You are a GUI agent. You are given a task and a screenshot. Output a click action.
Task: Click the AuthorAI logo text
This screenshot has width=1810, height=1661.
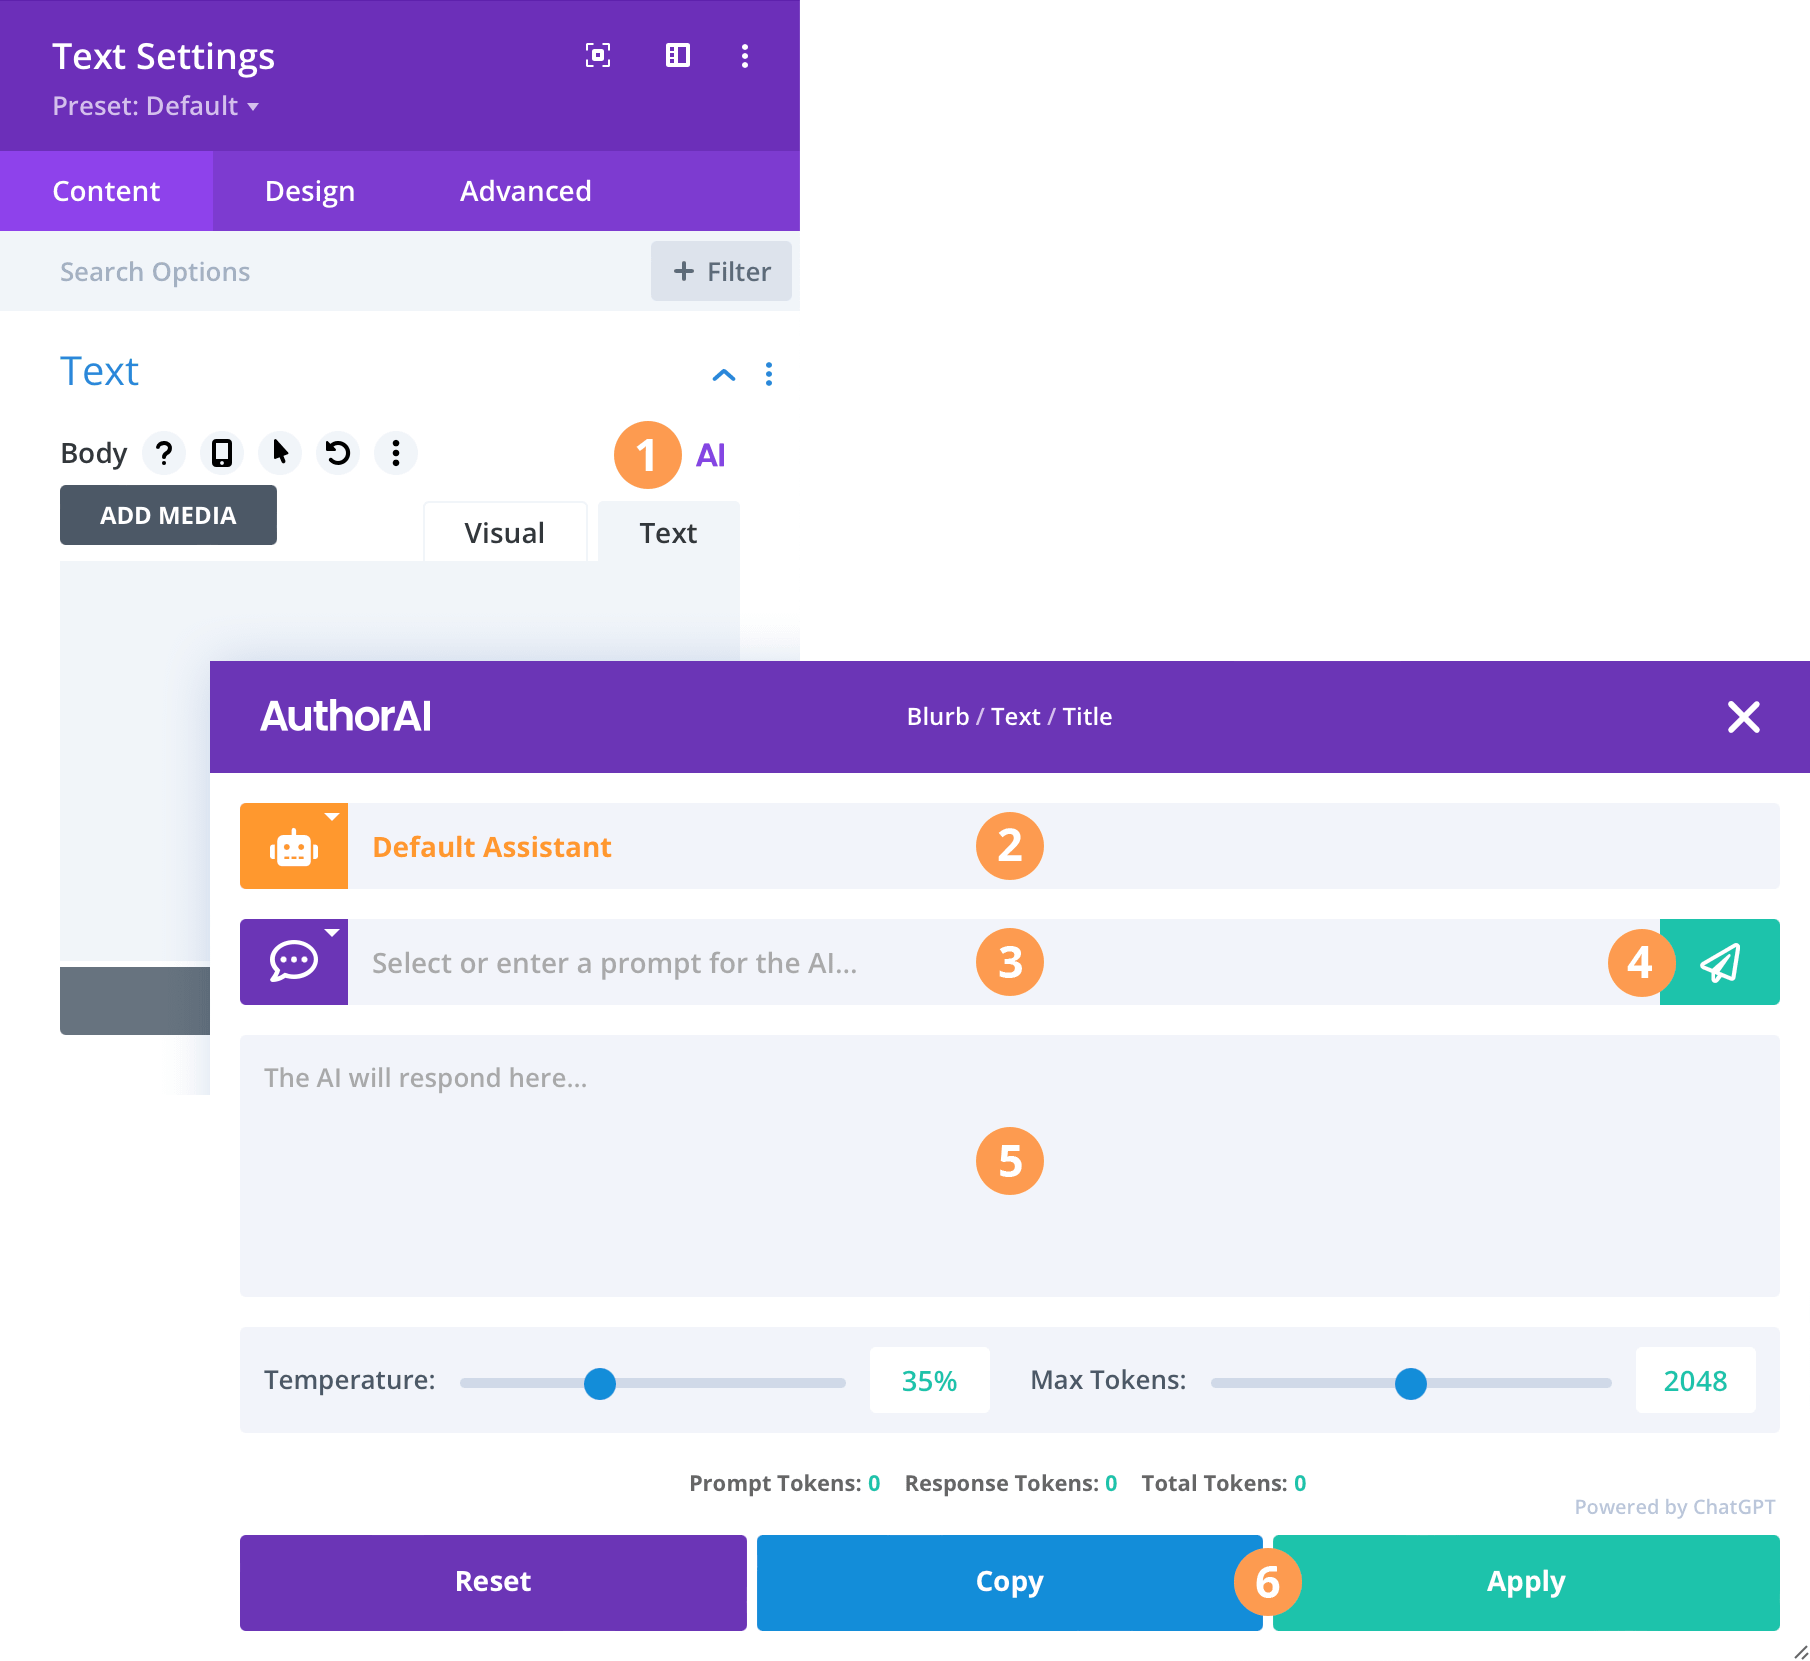pyautogui.click(x=346, y=717)
